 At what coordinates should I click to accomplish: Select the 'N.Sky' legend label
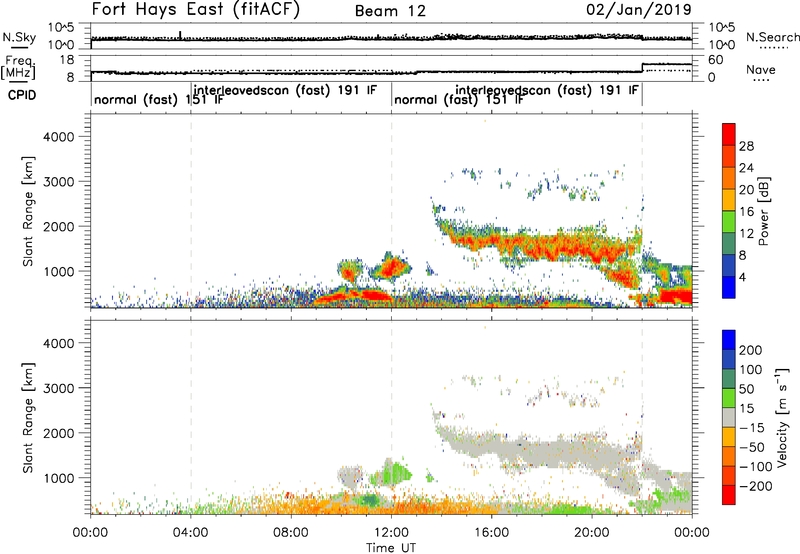pyautogui.click(x=19, y=37)
